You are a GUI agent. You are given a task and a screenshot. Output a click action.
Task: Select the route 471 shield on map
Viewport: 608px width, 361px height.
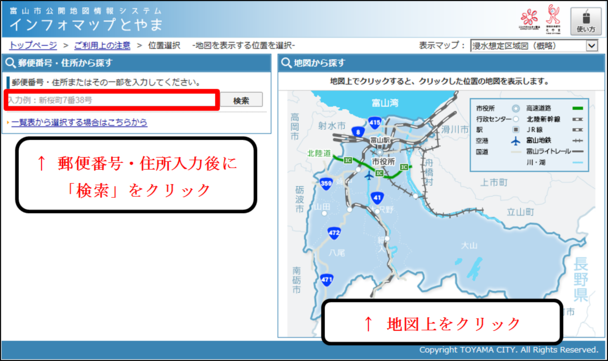[x=326, y=280]
